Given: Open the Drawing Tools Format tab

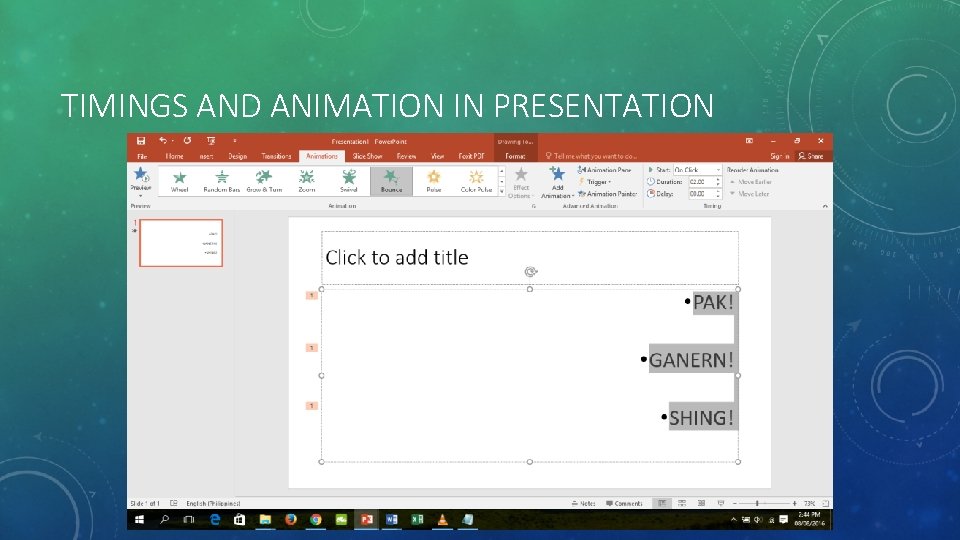Looking at the screenshot, I should [516, 156].
